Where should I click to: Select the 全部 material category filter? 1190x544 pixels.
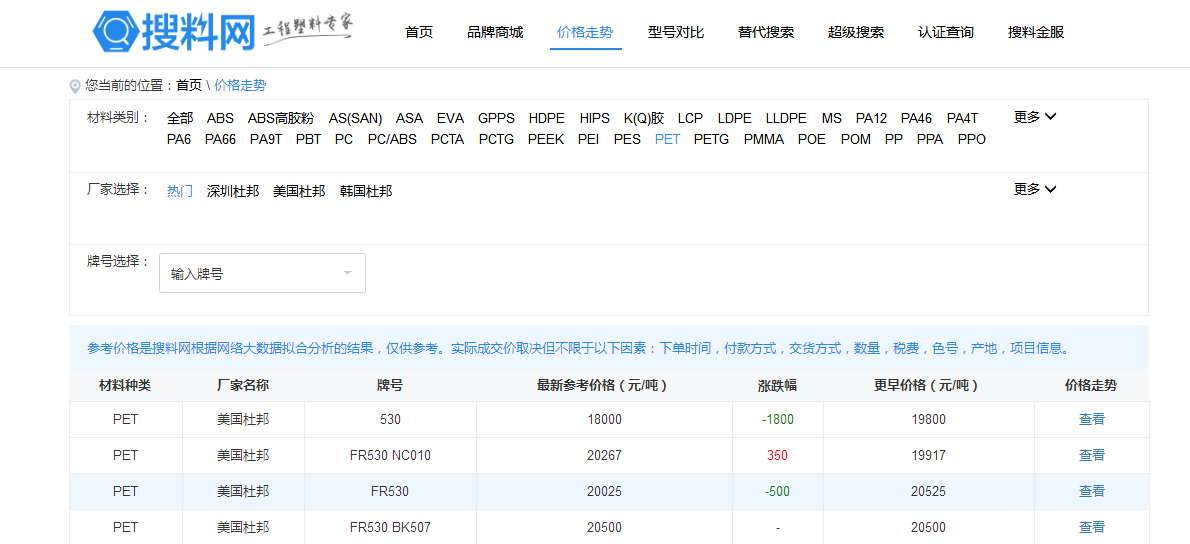point(180,118)
